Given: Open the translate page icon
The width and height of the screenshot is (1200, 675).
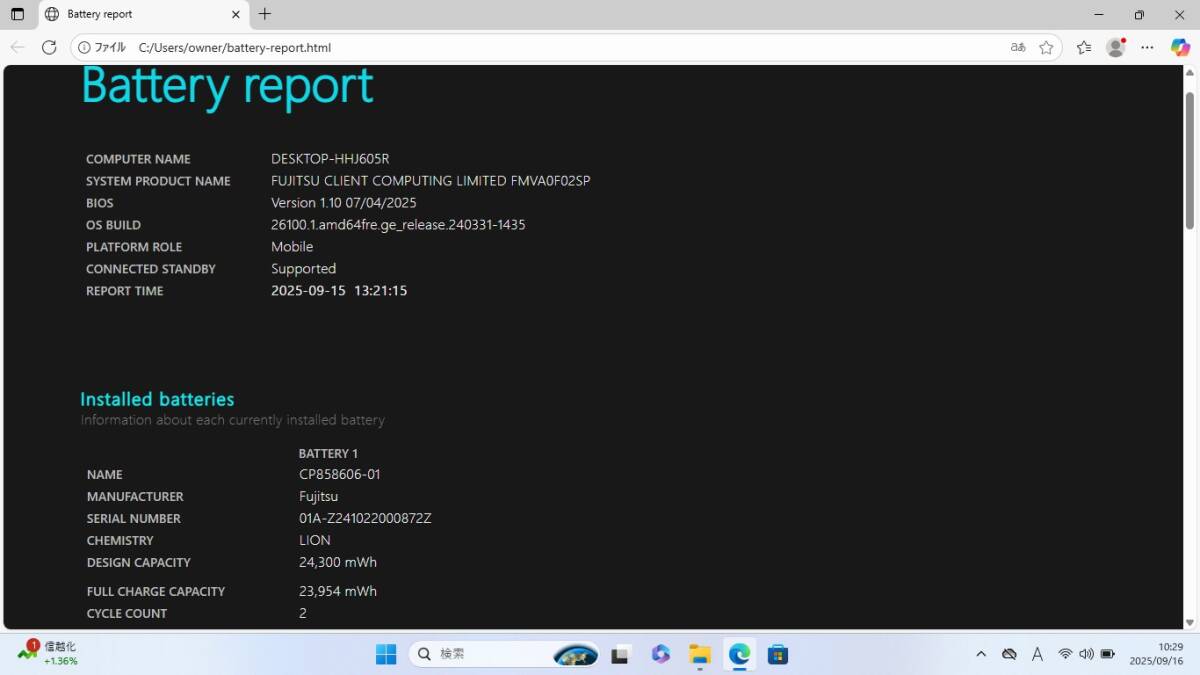Looking at the screenshot, I should (x=1018, y=47).
